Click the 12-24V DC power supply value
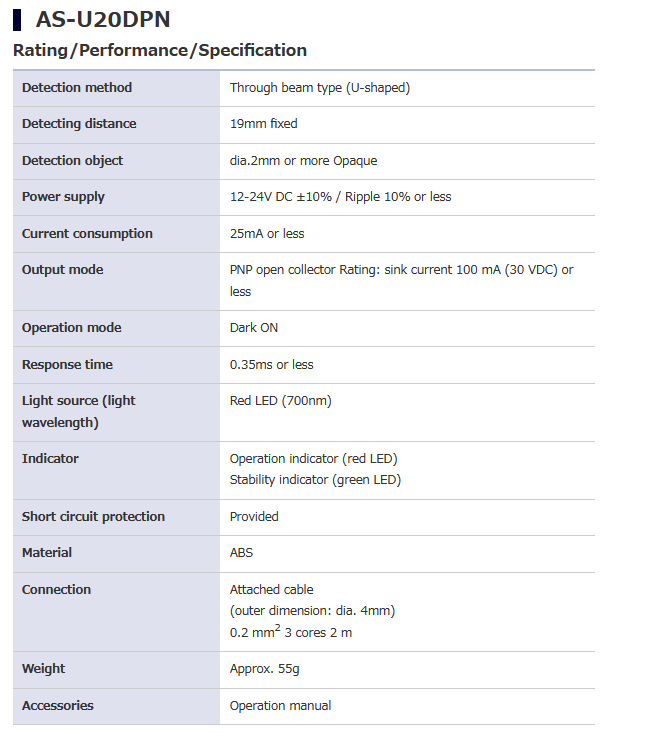 [x=340, y=197]
